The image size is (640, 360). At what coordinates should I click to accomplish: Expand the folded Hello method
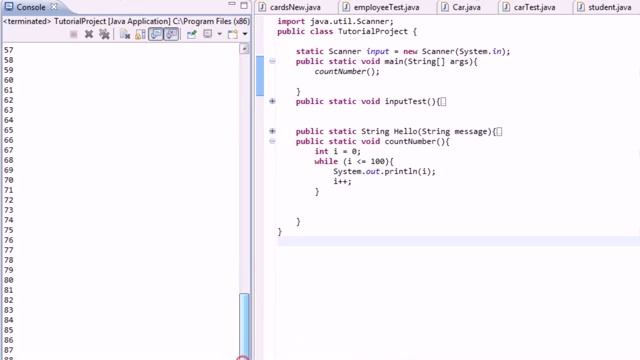(x=272, y=131)
